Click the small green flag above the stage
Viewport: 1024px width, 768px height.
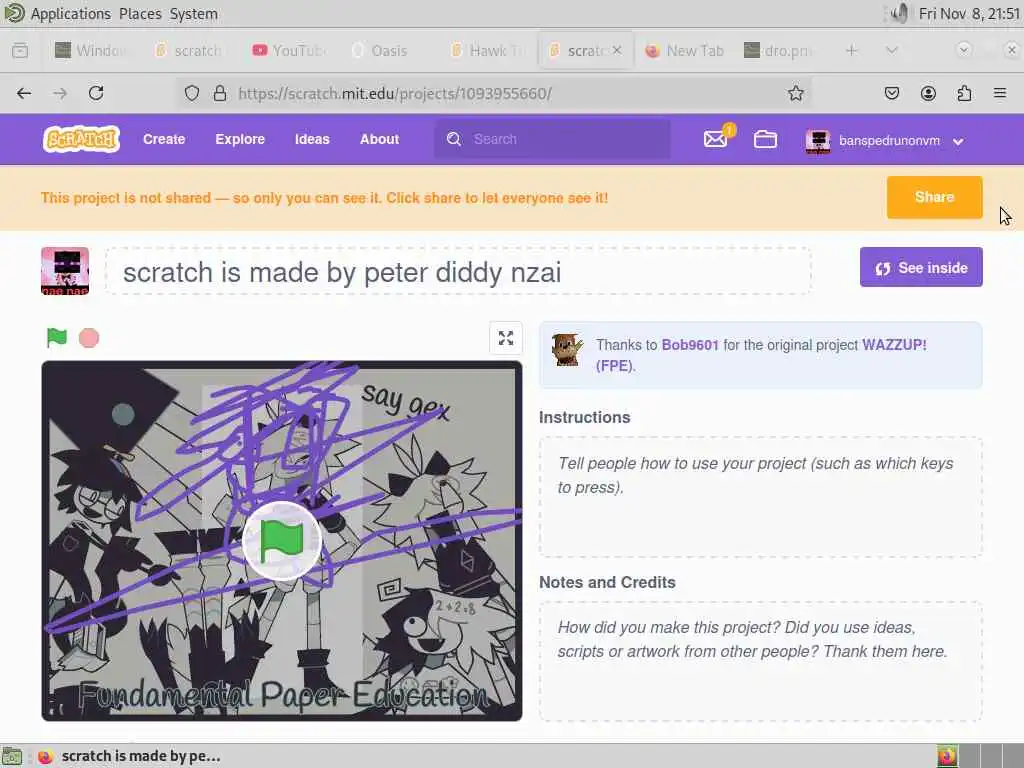click(x=57, y=338)
